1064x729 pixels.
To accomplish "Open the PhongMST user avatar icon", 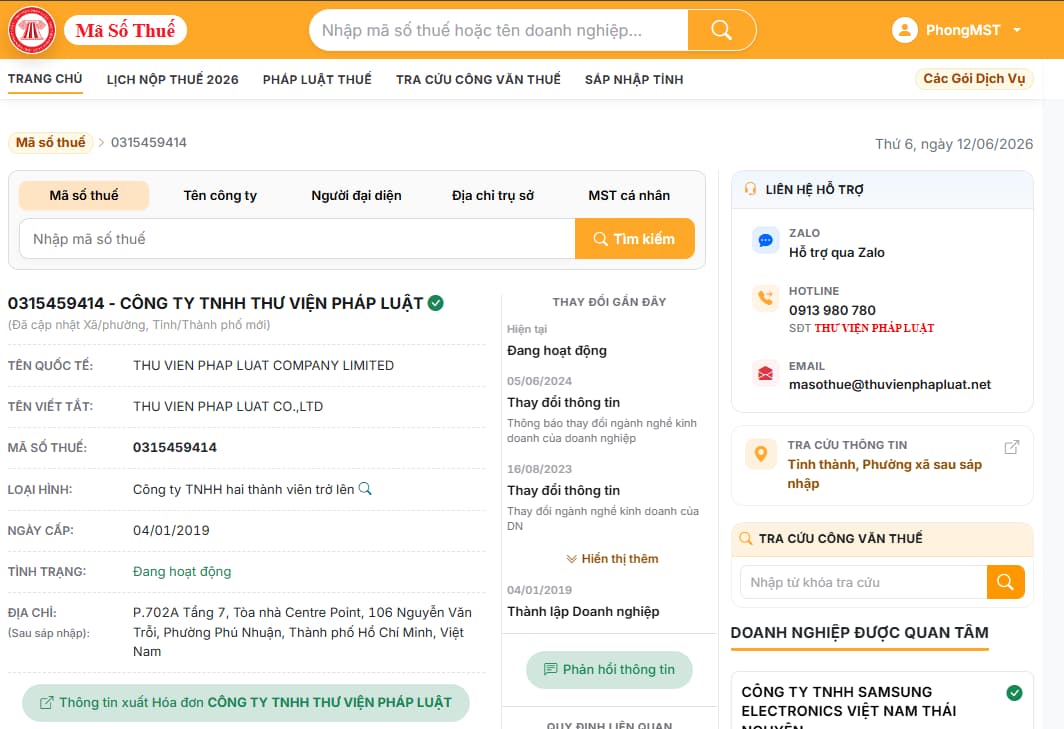I will [x=905, y=30].
